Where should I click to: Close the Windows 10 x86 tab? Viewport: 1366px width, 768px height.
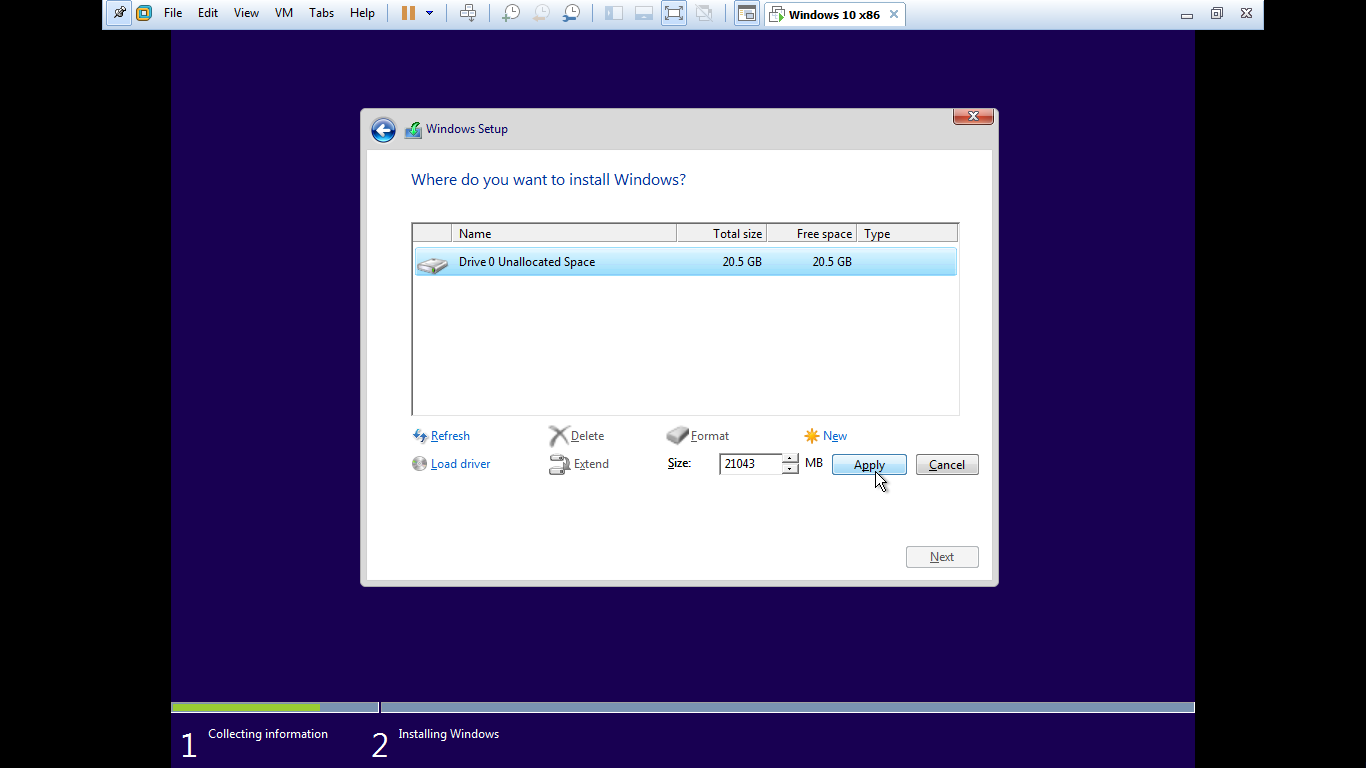[x=894, y=14]
